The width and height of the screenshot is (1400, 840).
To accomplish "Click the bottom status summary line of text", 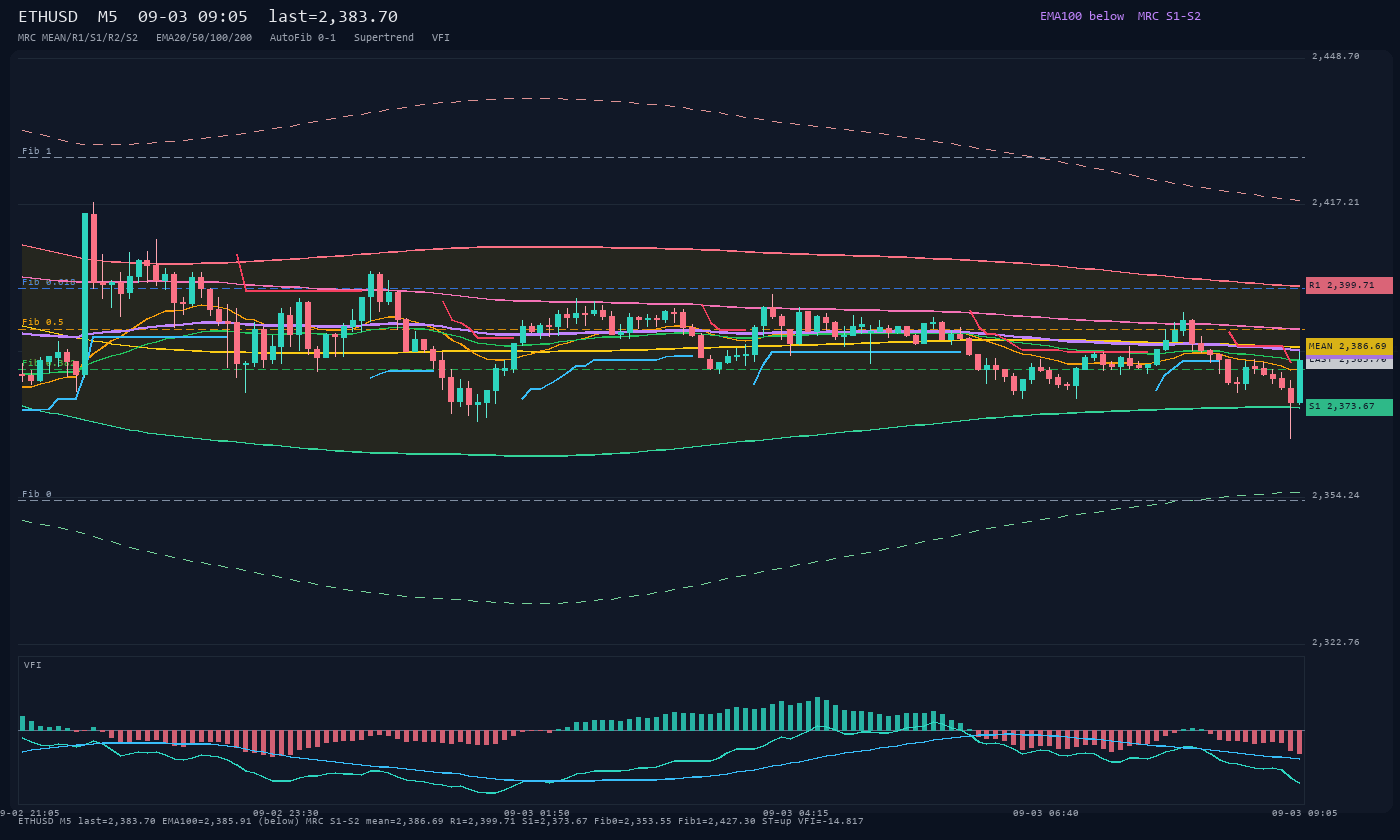I will pos(441,821).
